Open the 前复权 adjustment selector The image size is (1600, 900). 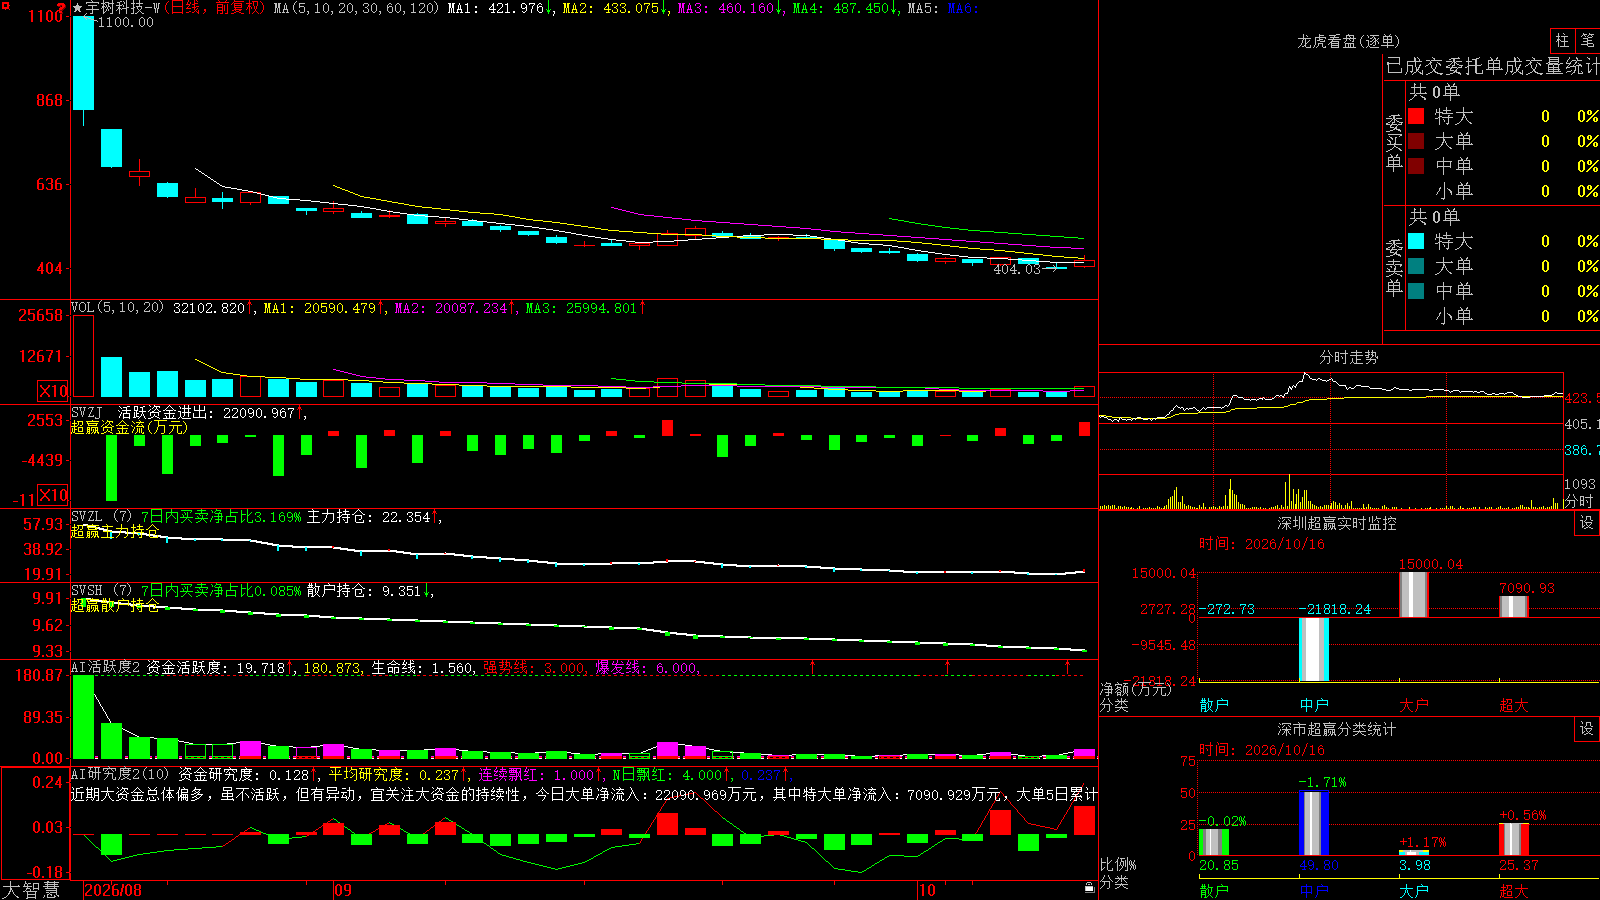237,8
